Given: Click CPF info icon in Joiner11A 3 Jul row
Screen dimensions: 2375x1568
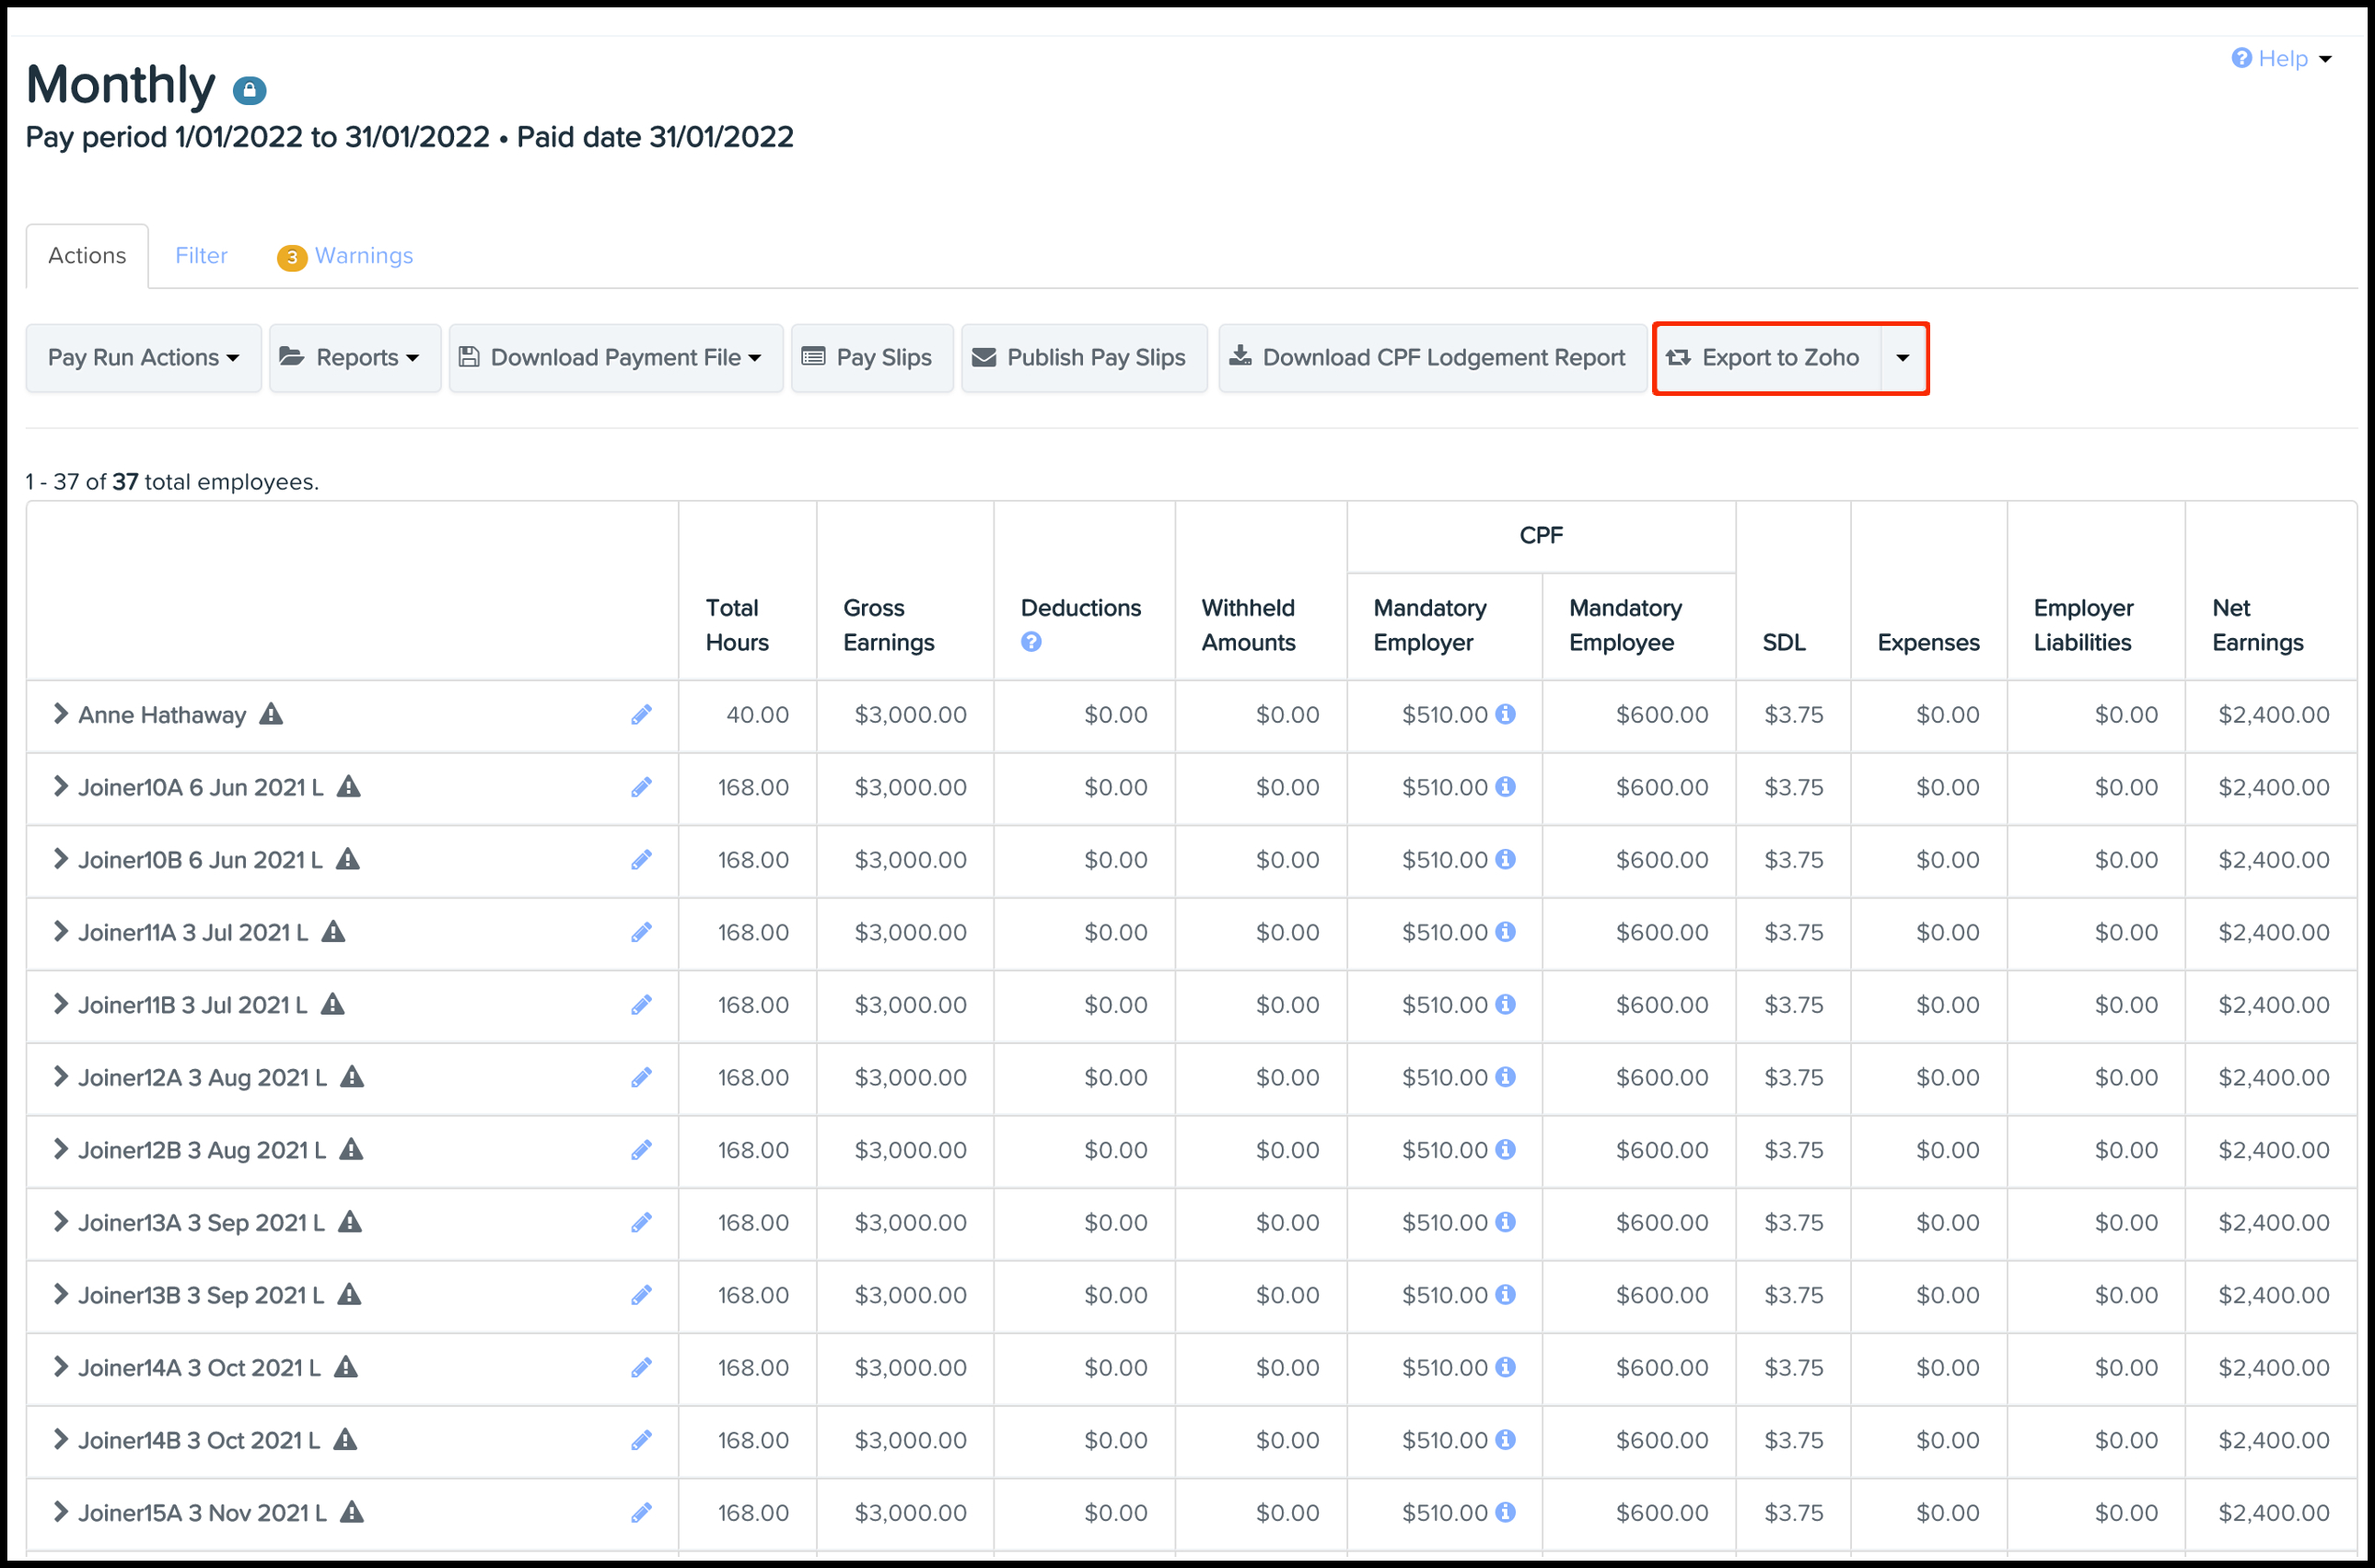Looking at the screenshot, I should [1505, 932].
